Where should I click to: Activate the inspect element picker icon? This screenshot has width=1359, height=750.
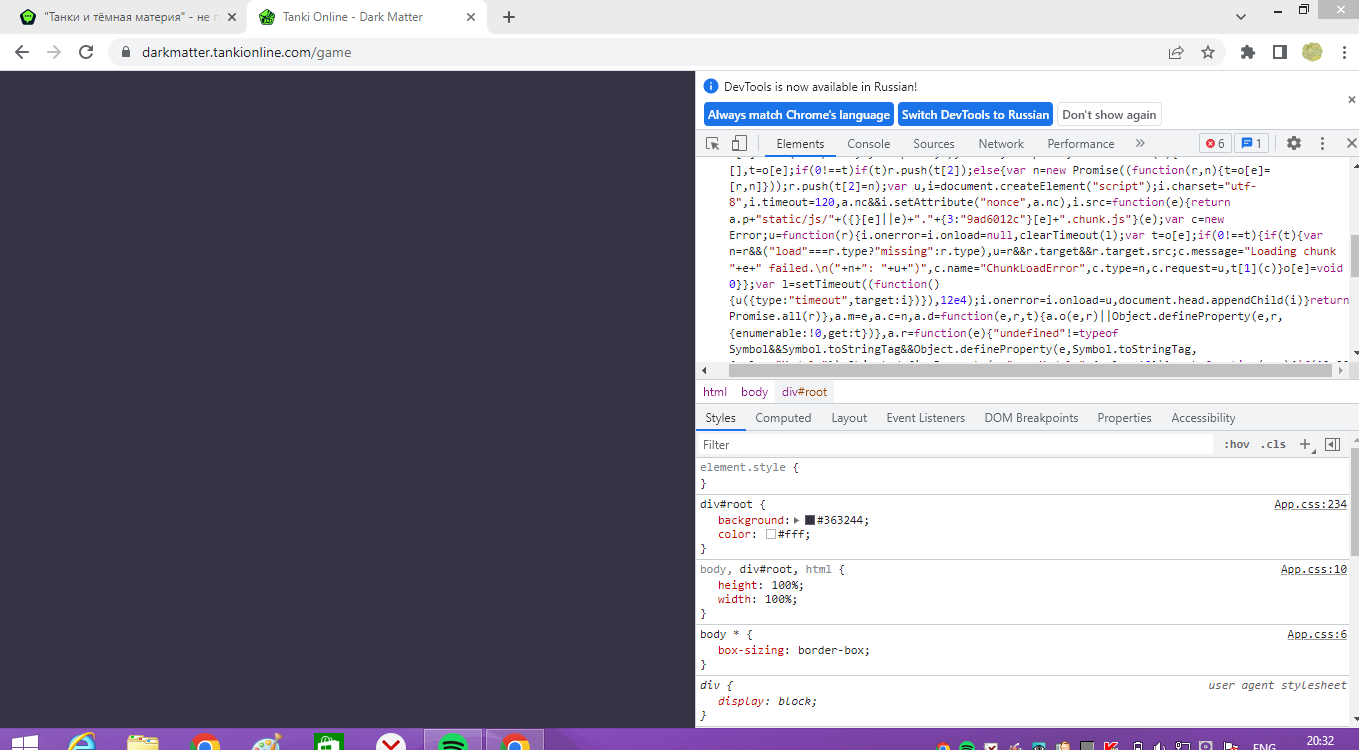pos(713,143)
